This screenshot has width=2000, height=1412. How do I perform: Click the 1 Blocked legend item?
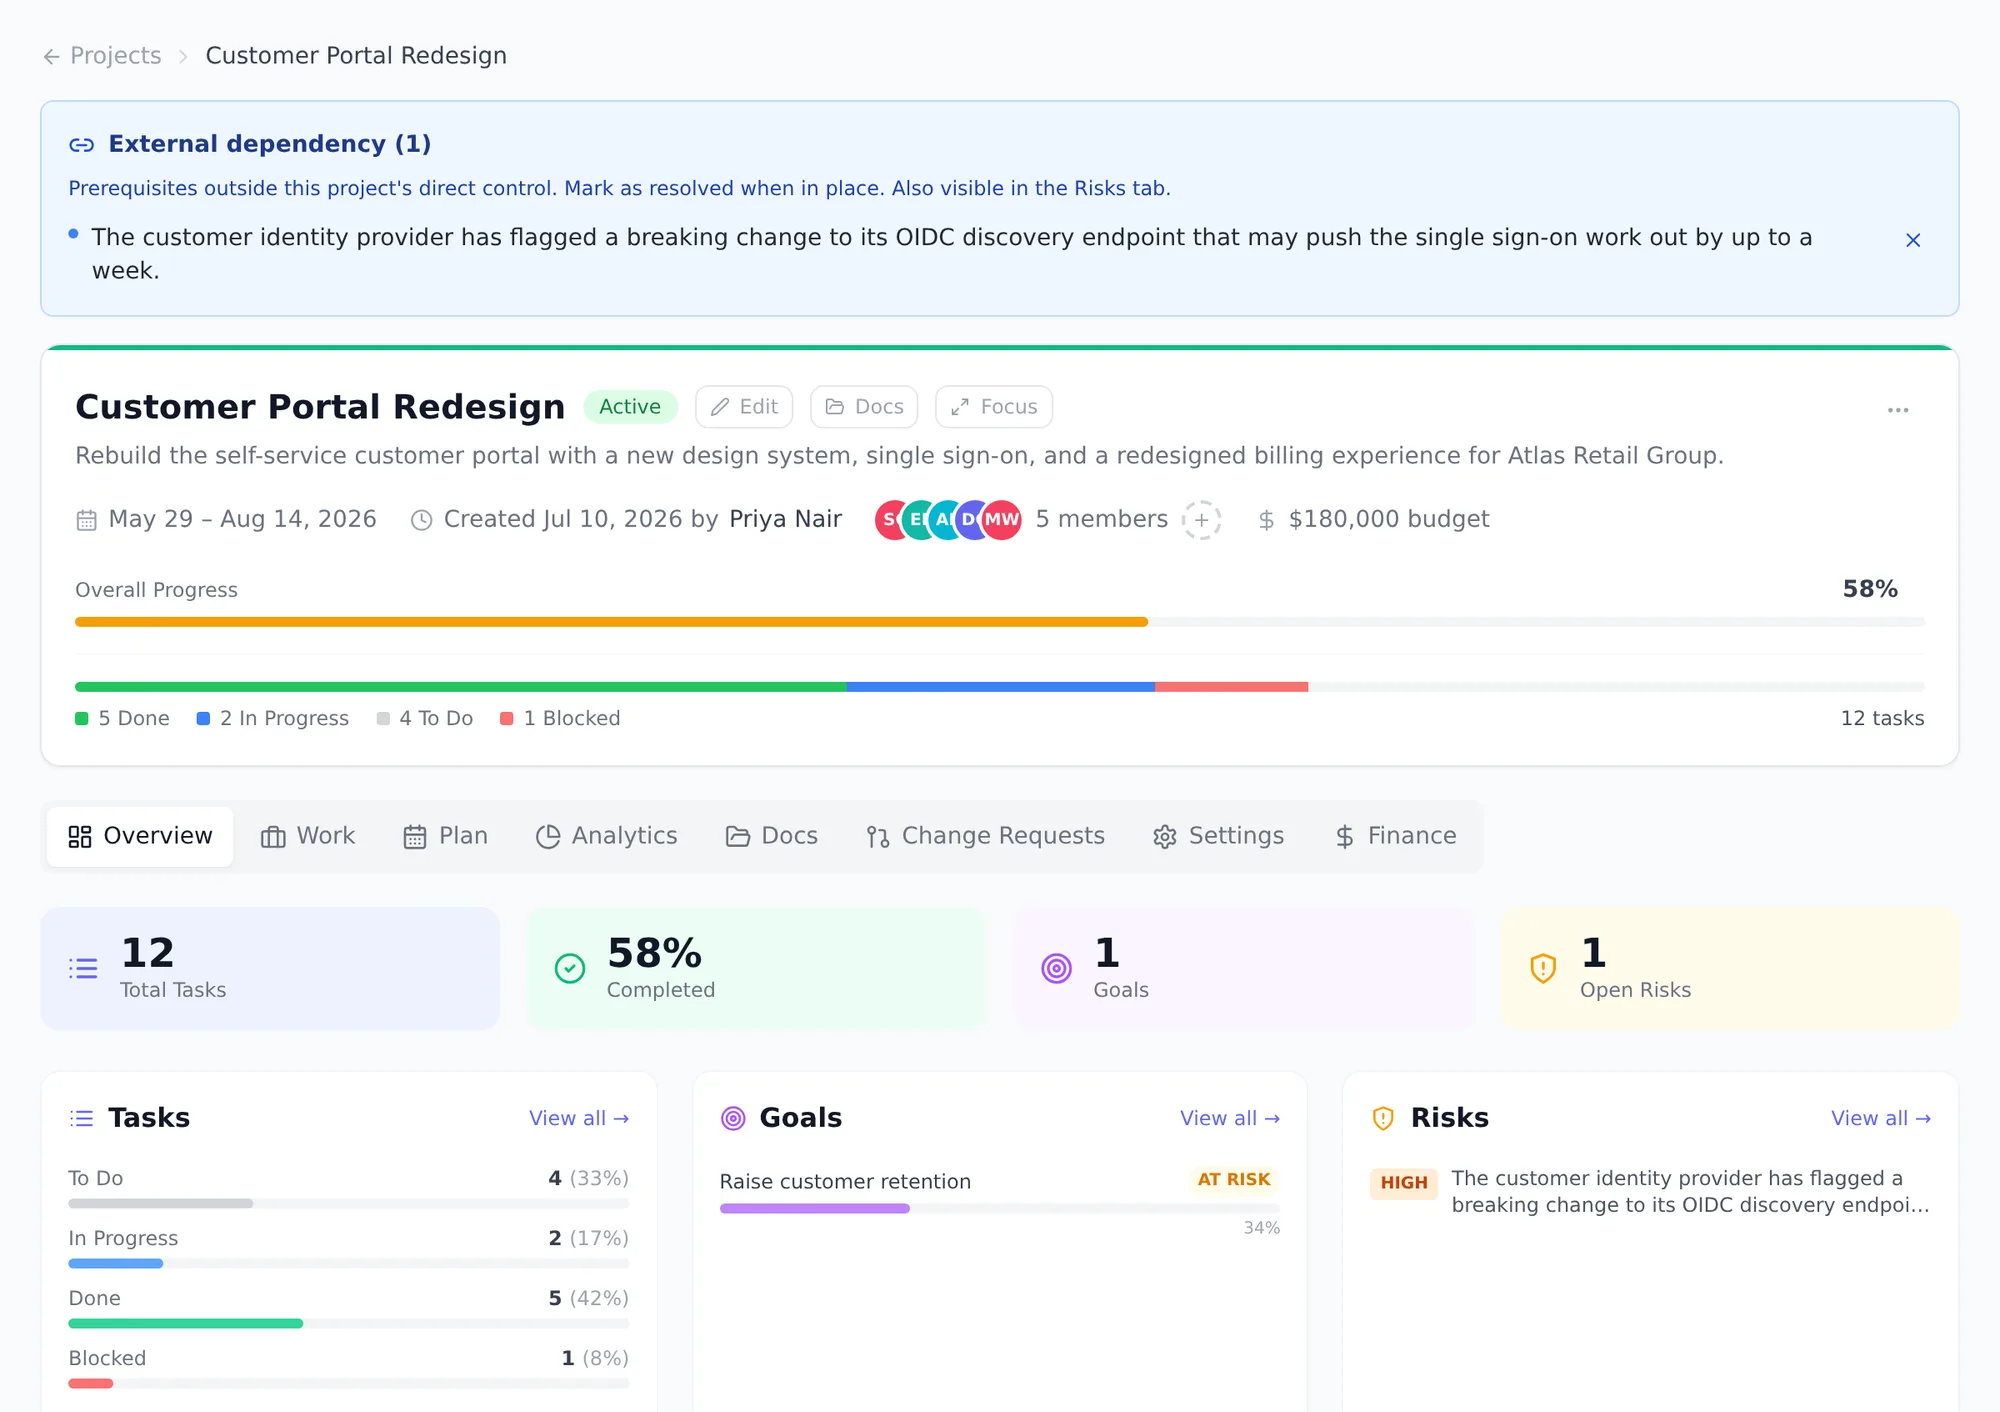[x=560, y=718]
